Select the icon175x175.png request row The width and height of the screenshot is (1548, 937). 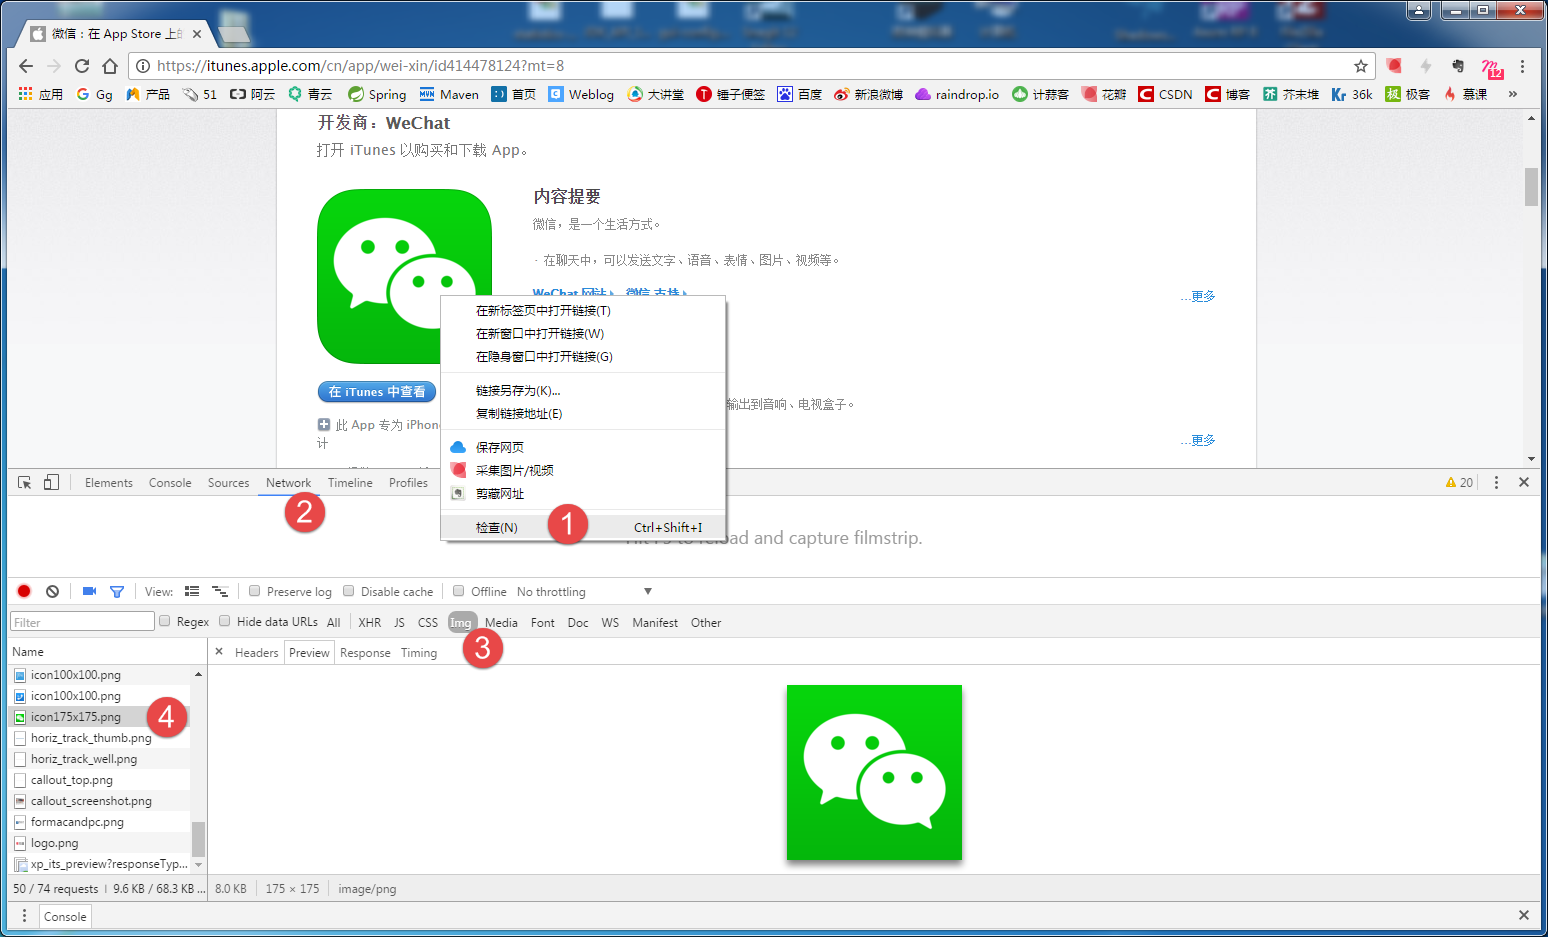[100, 717]
